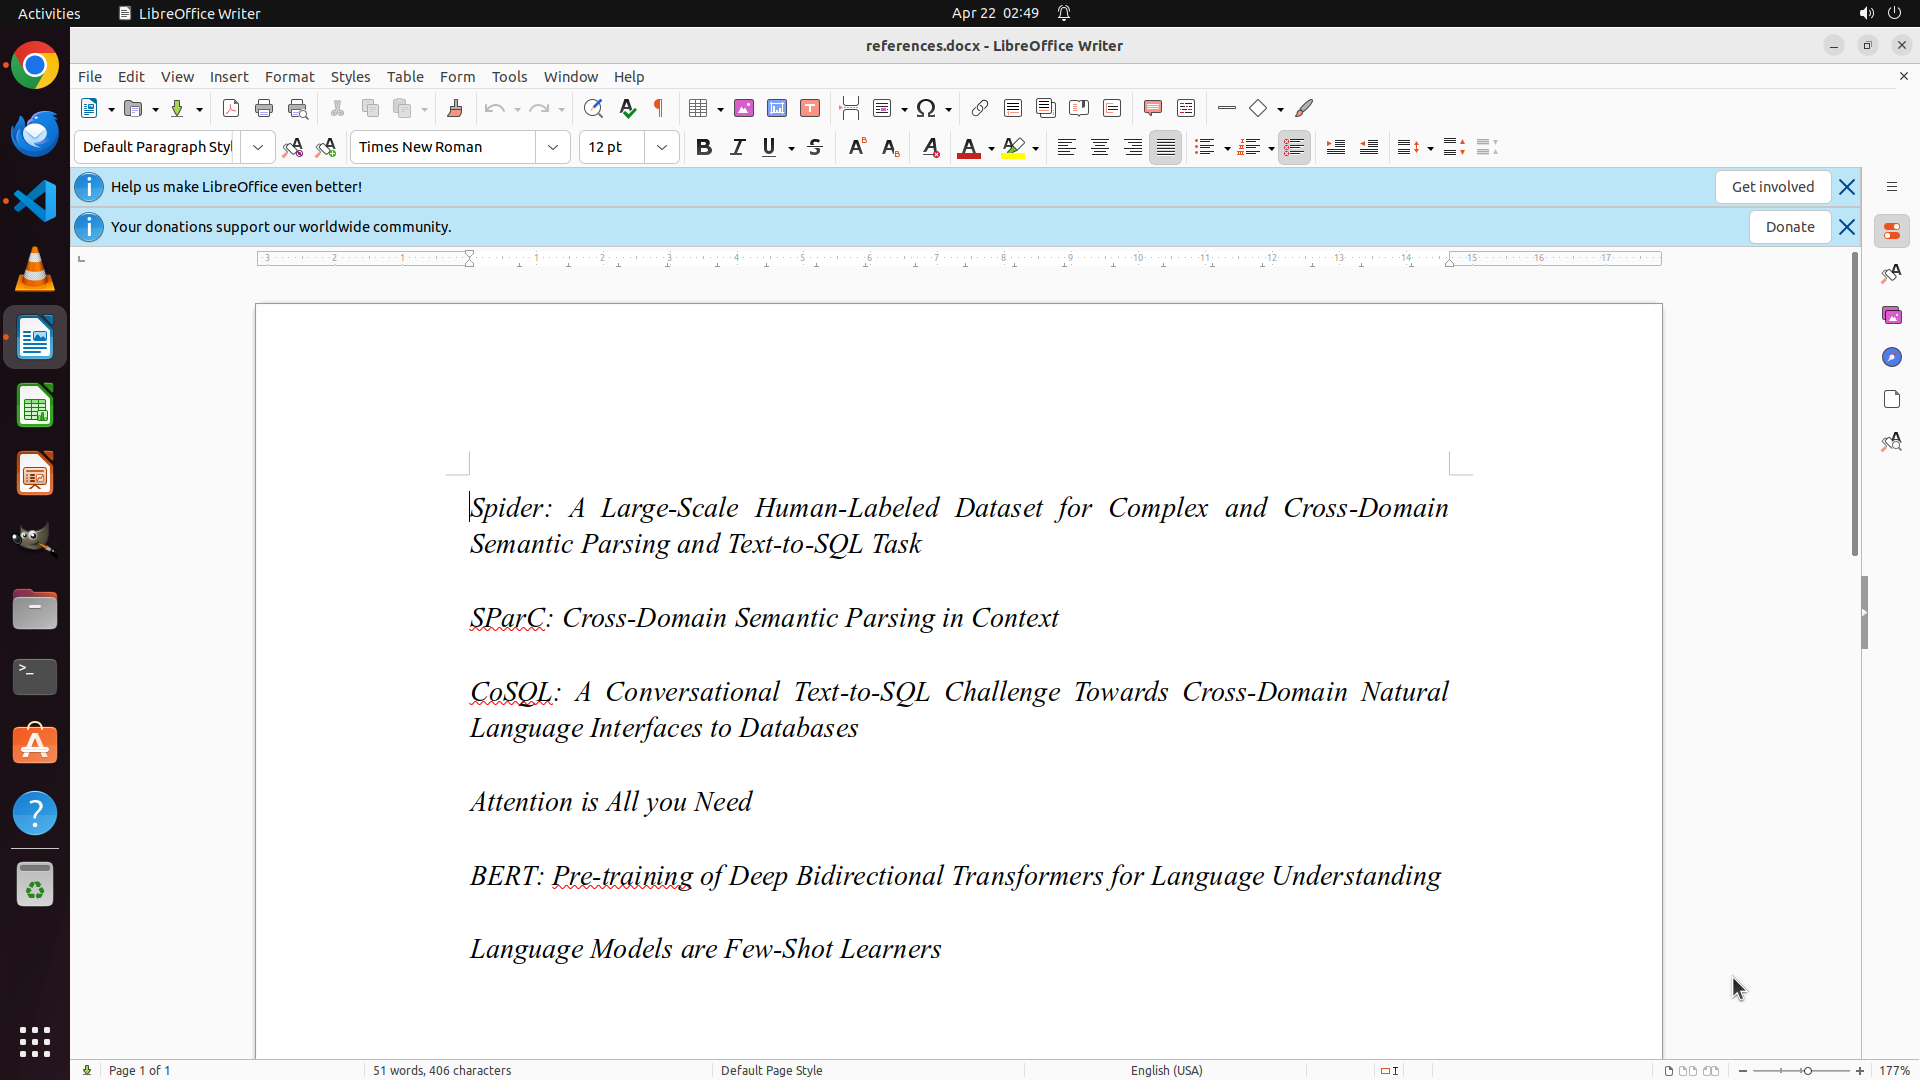Insert a special character symbol
The image size is (1920, 1080).
(x=926, y=109)
